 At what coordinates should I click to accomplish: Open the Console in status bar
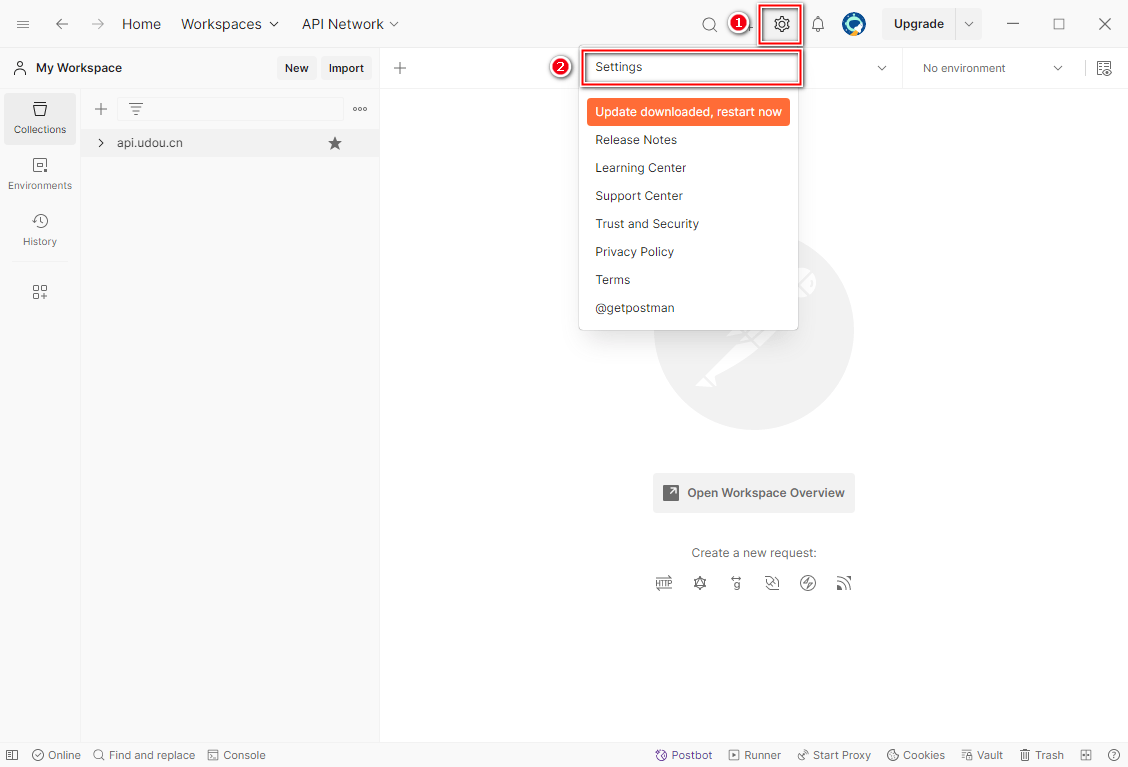click(x=237, y=755)
